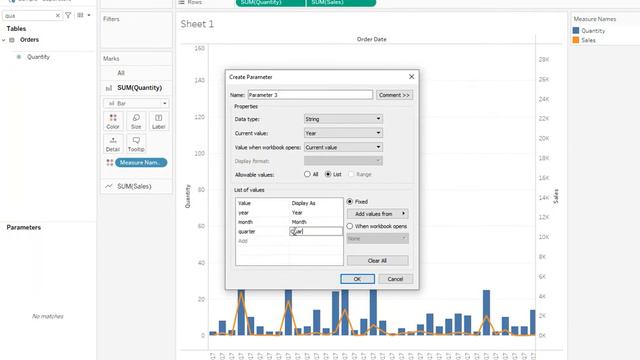Click the blue Quantity legend swatch

576,31
